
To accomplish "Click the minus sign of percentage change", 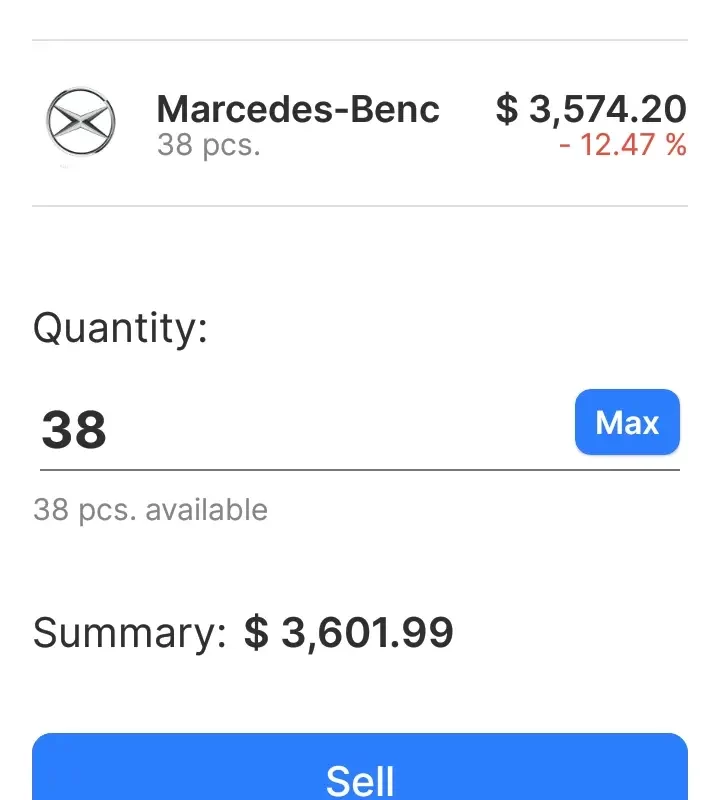I will click(566, 146).
